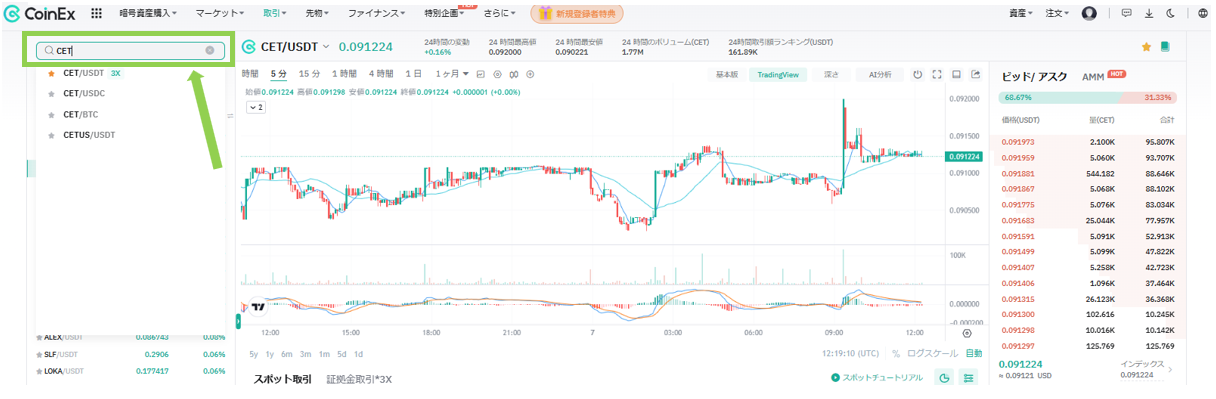
Task: Collapse the indicator legend showing 2
Action: click(x=255, y=107)
